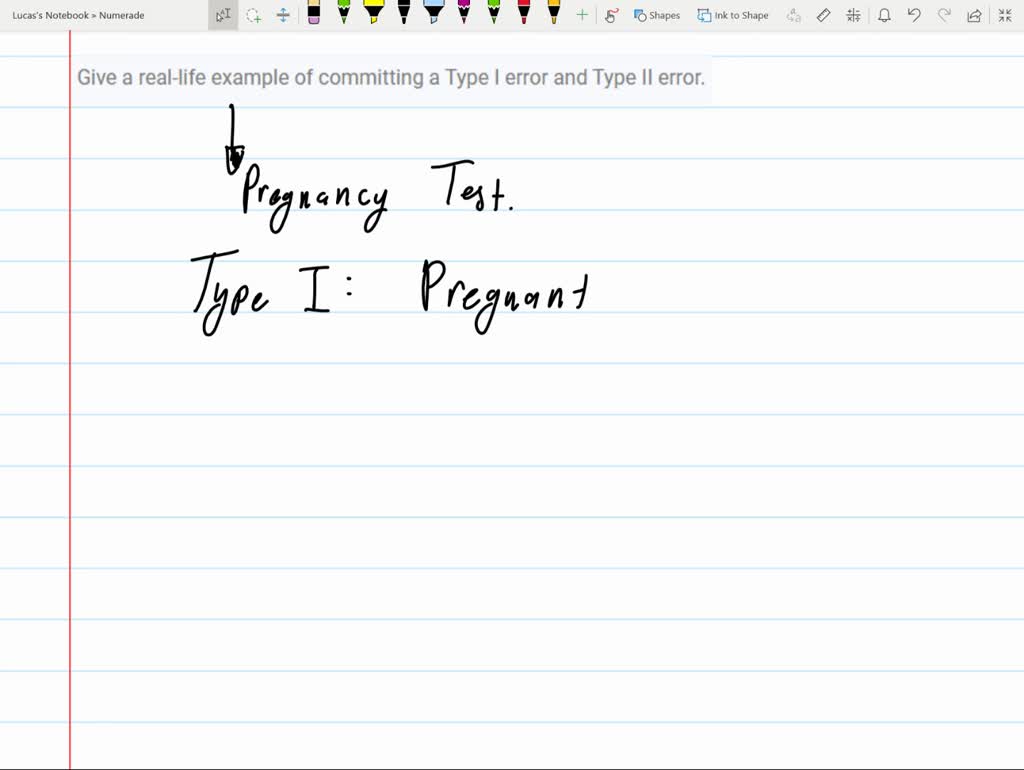Select the yellow highlighter
This screenshot has height=770, width=1024.
click(373, 14)
